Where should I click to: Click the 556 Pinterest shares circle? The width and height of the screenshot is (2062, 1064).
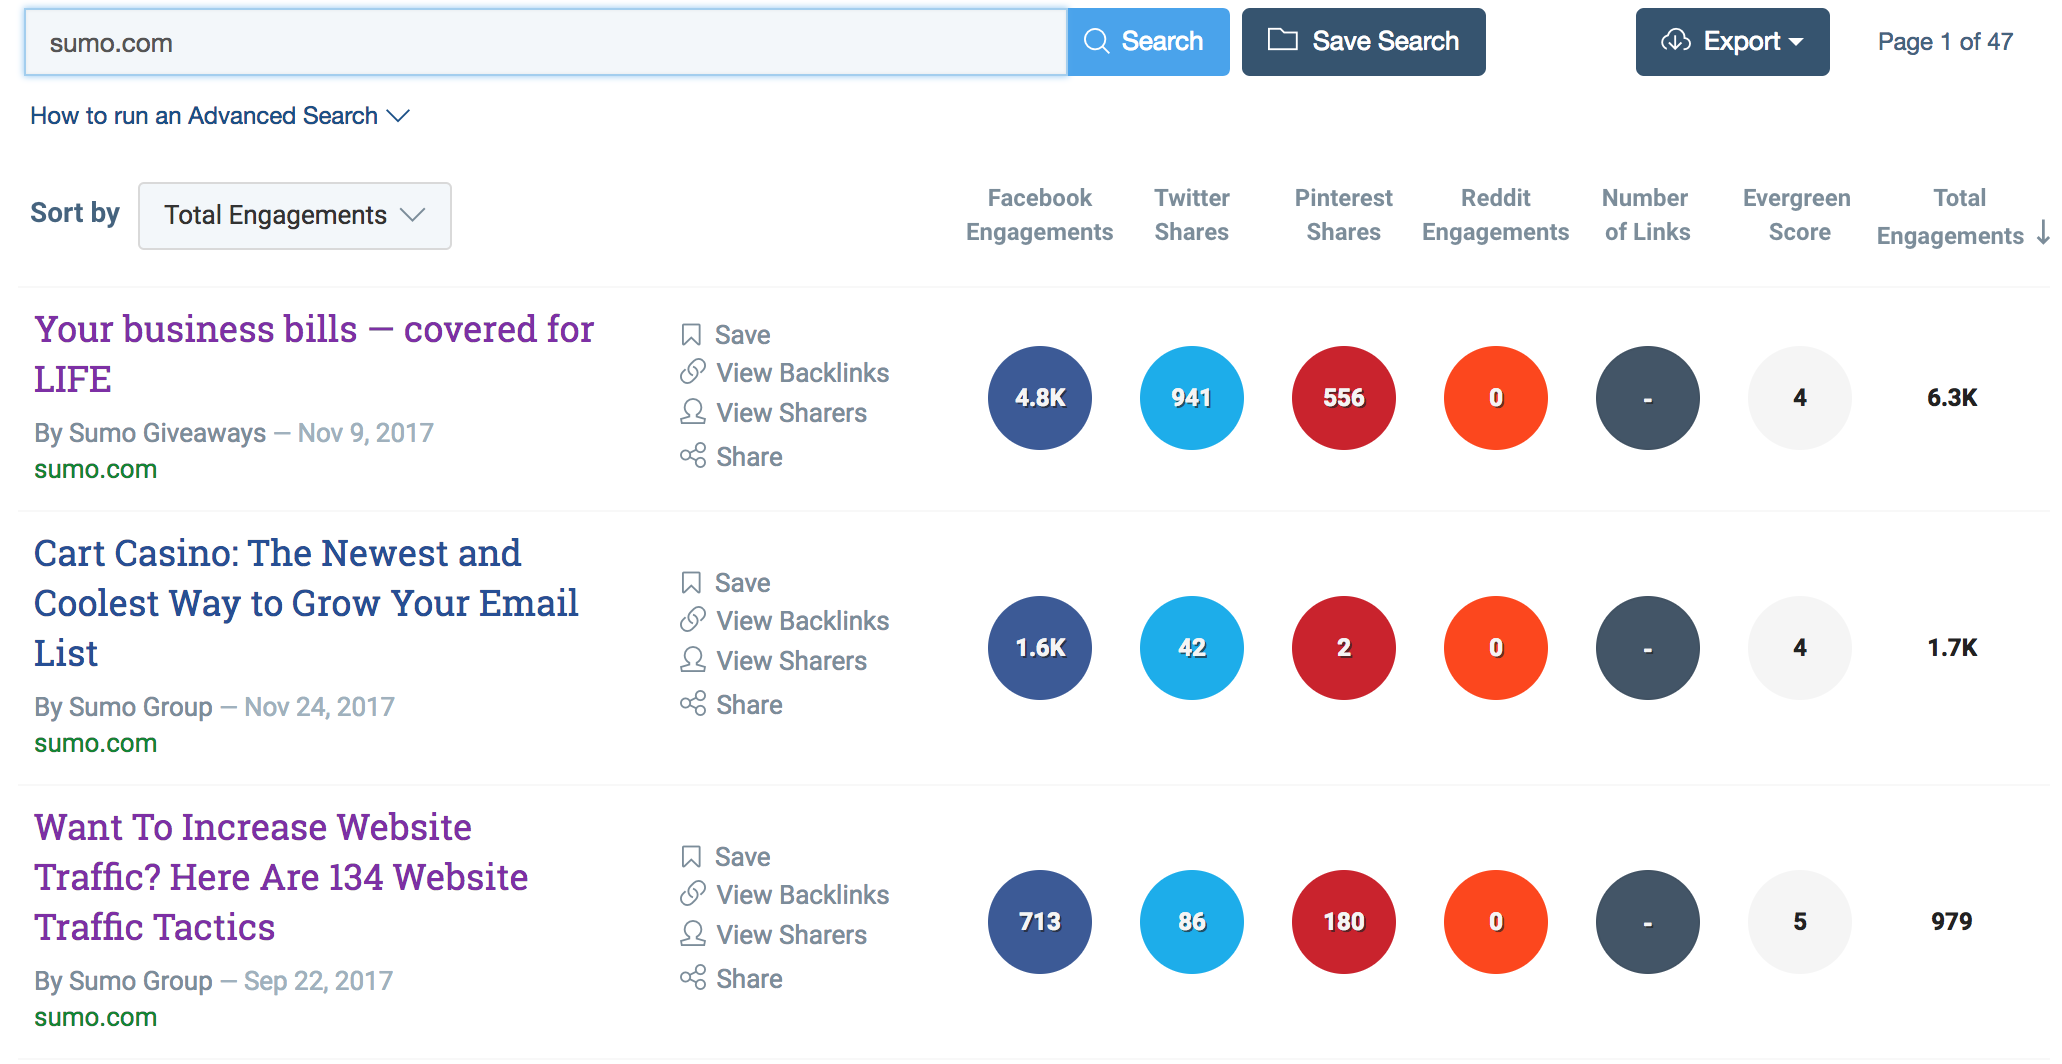1344,398
